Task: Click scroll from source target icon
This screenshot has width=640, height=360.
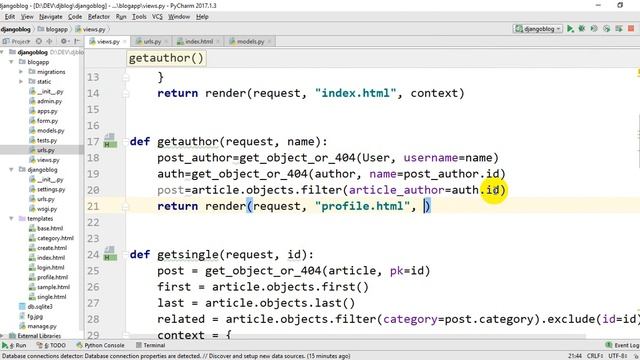Action: 39,41
